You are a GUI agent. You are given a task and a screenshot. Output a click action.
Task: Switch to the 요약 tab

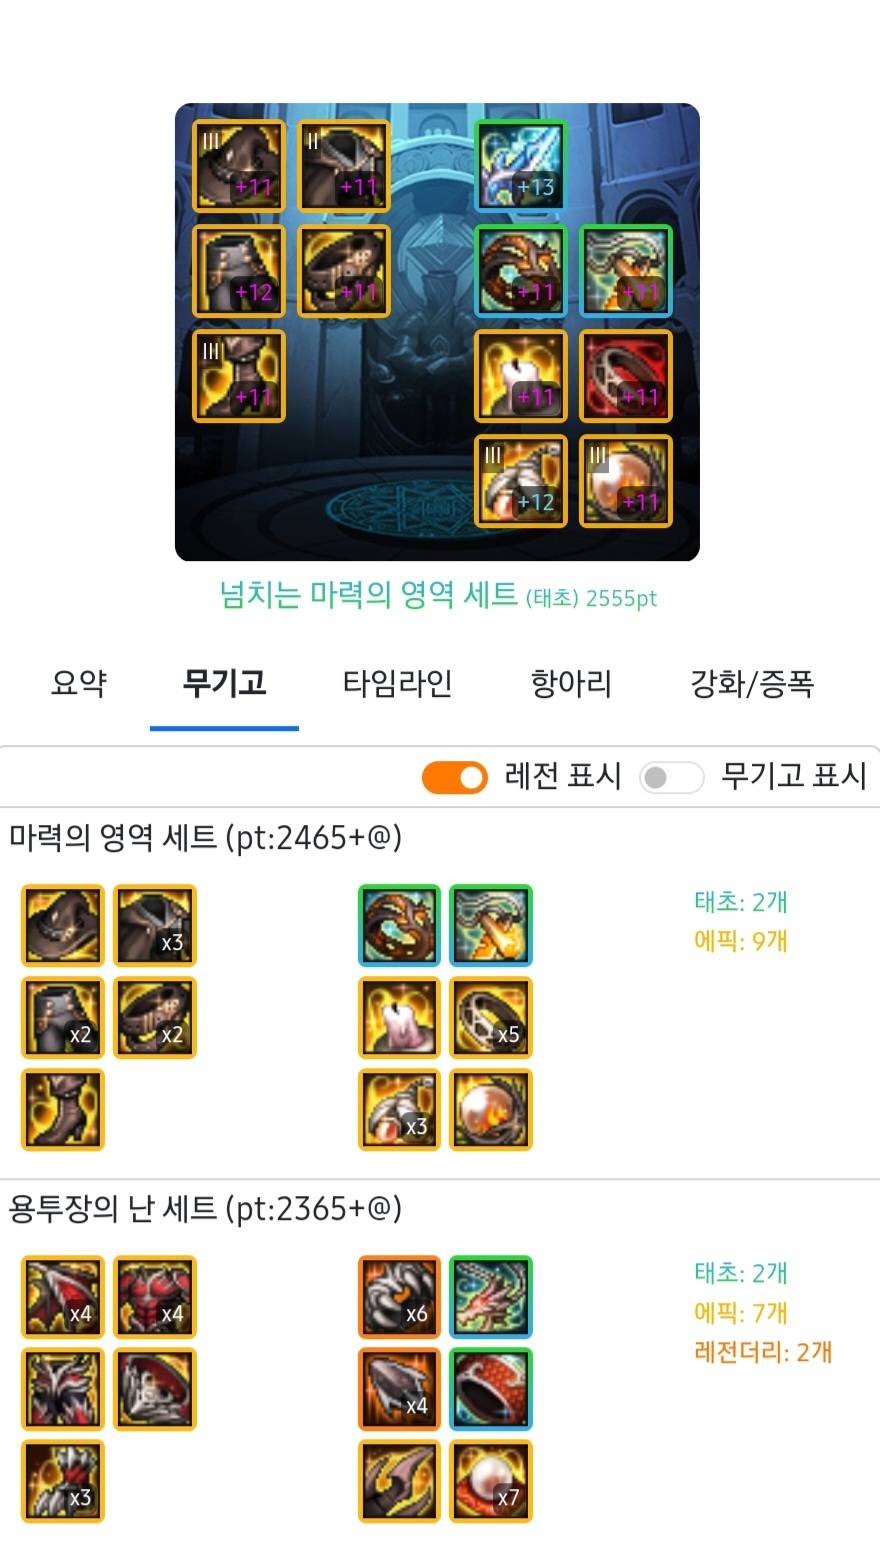pyautogui.click(x=78, y=684)
